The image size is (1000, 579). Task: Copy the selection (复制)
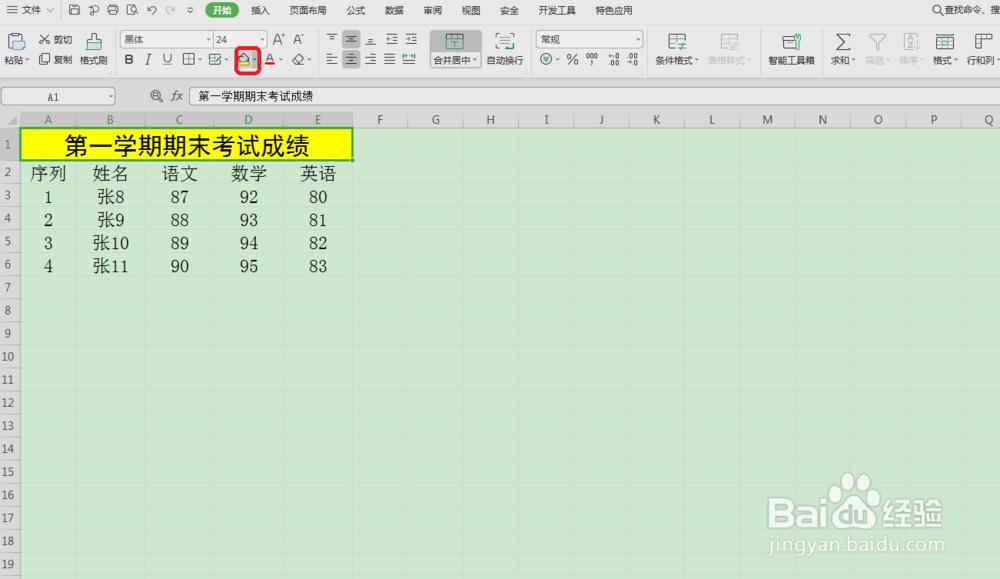pyautogui.click(x=55, y=59)
